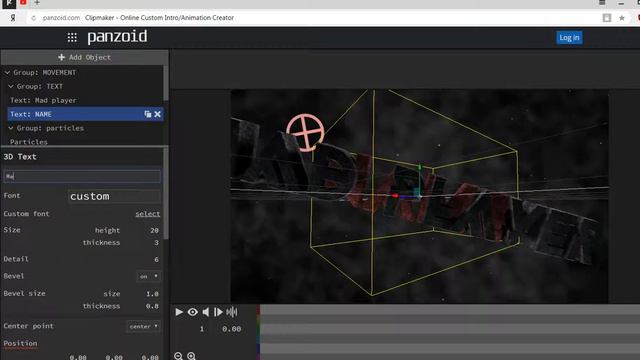Click the 3D Text content input field

pos(82,176)
